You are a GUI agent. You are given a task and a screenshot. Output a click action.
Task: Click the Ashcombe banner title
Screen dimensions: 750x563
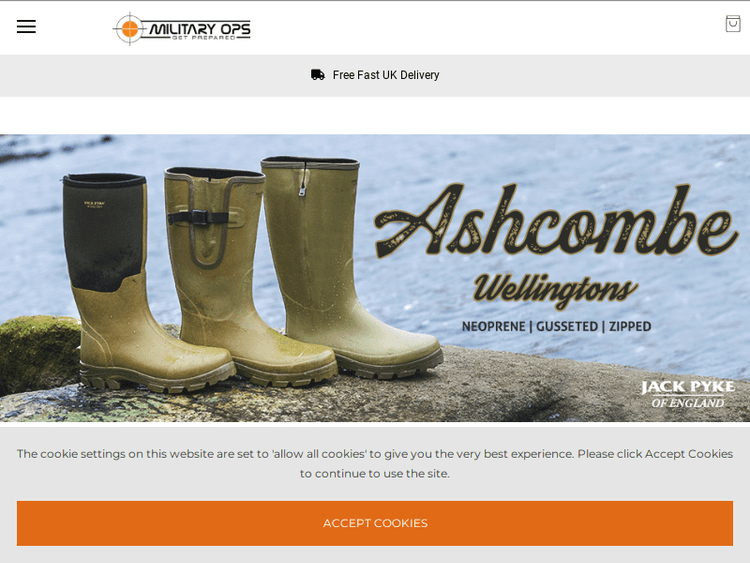coord(556,221)
